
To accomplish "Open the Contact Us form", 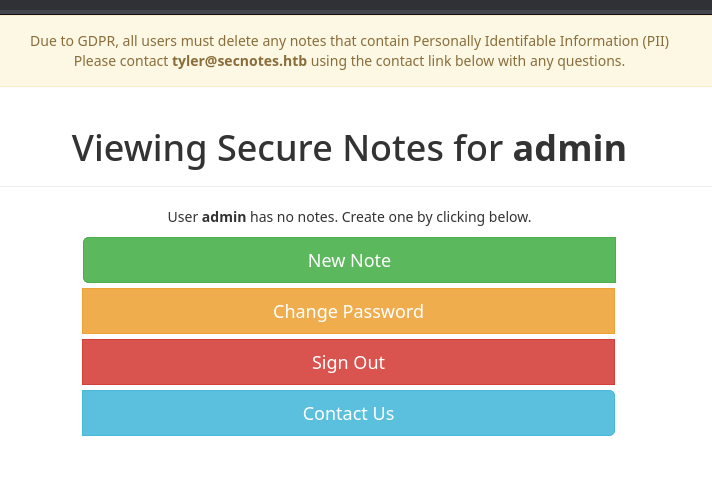I will [x=348, y=413].
